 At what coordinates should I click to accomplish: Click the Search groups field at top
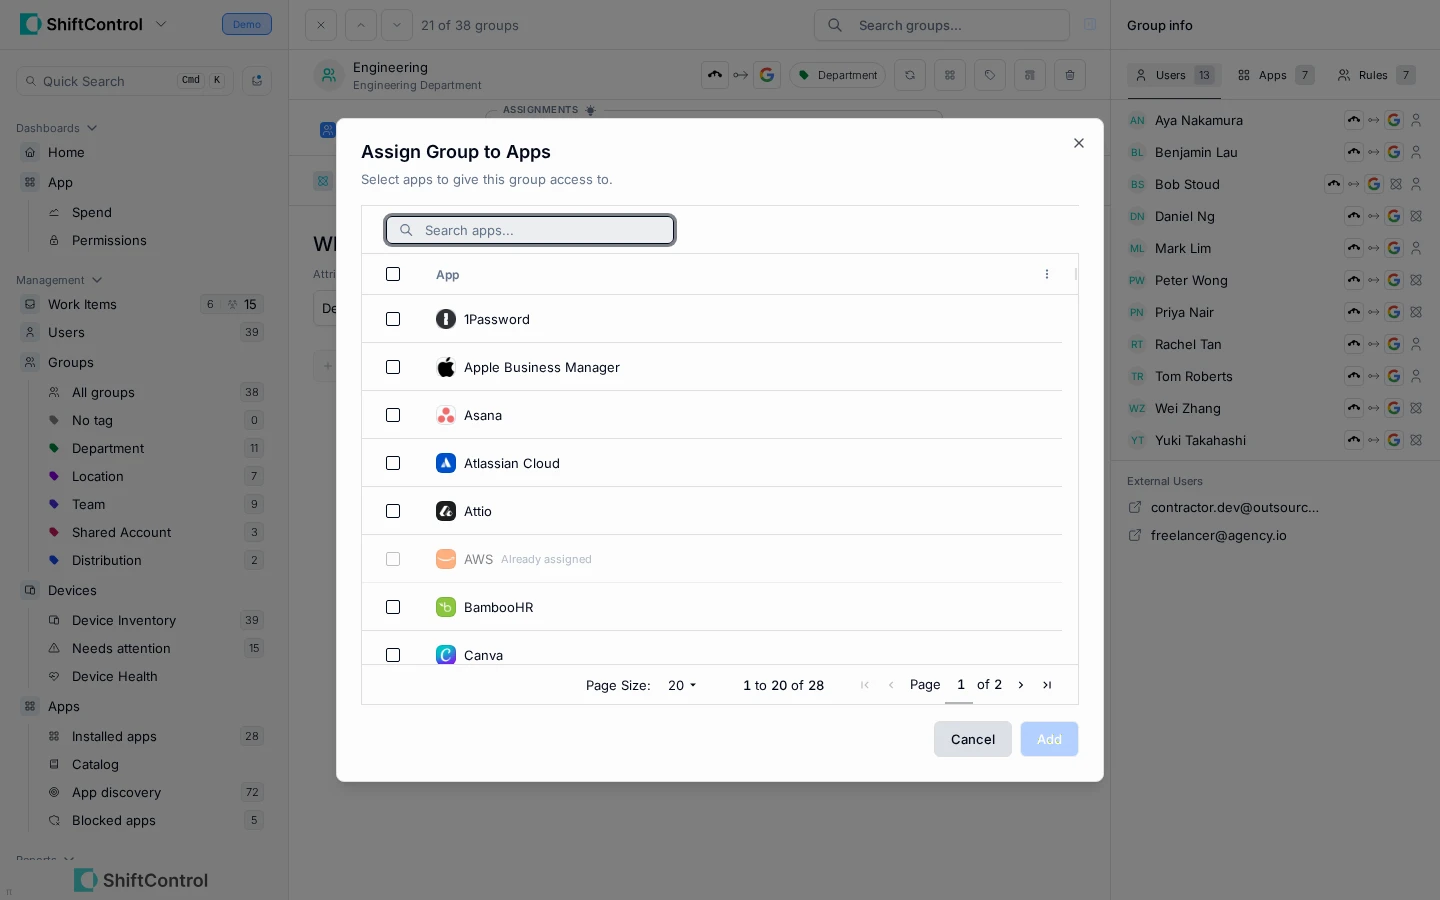tap(942, 25)
